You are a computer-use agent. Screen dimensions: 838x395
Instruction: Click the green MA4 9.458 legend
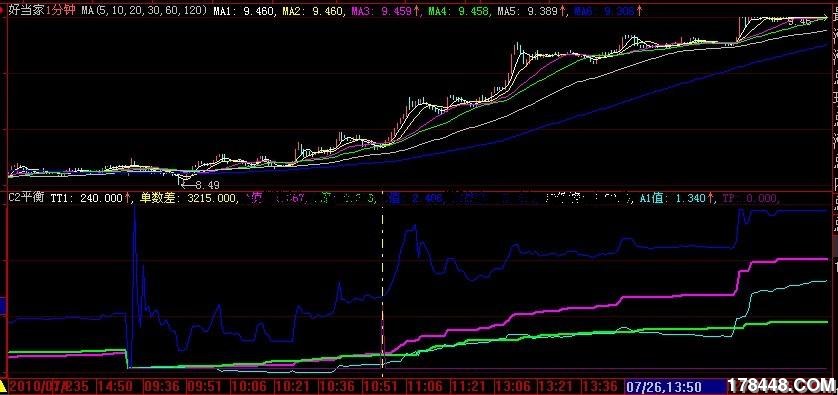[457, 10]
